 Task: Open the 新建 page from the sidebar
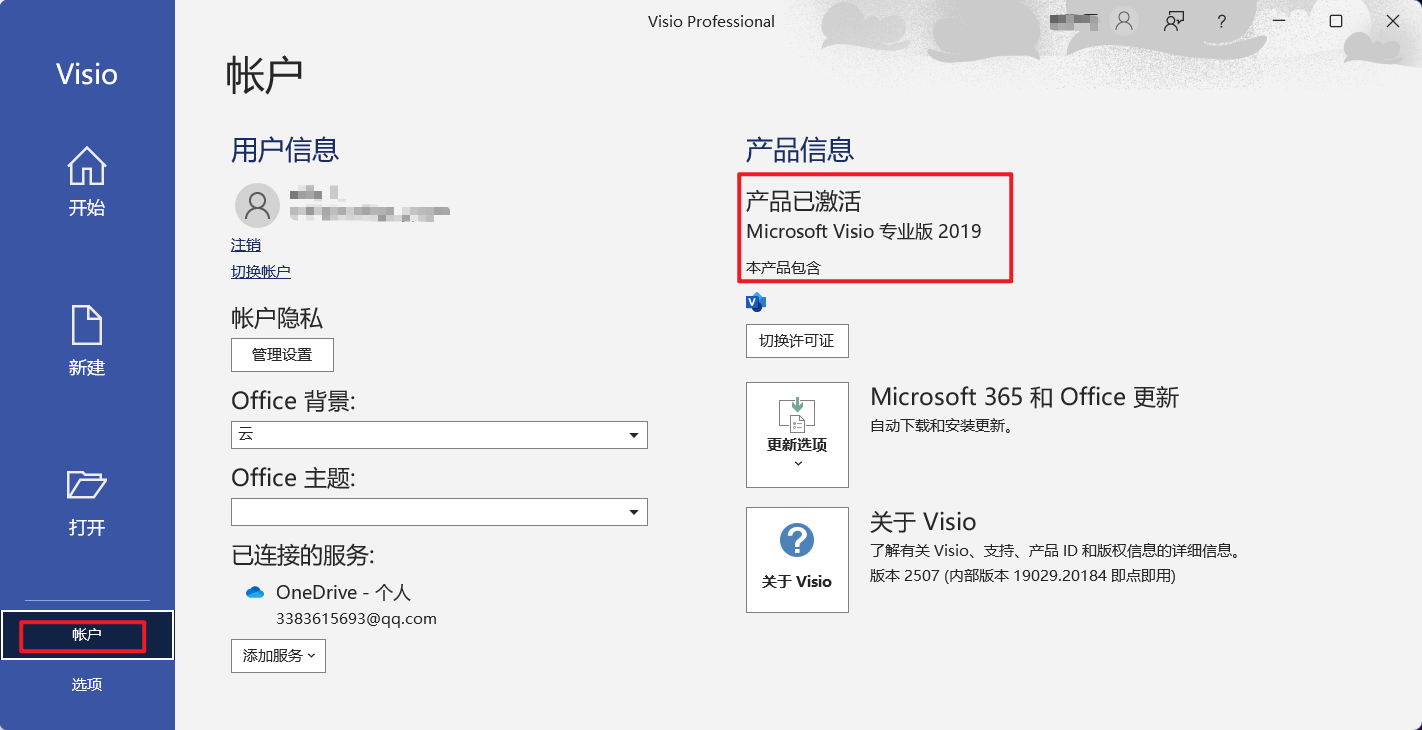click(x=87, y=341)
